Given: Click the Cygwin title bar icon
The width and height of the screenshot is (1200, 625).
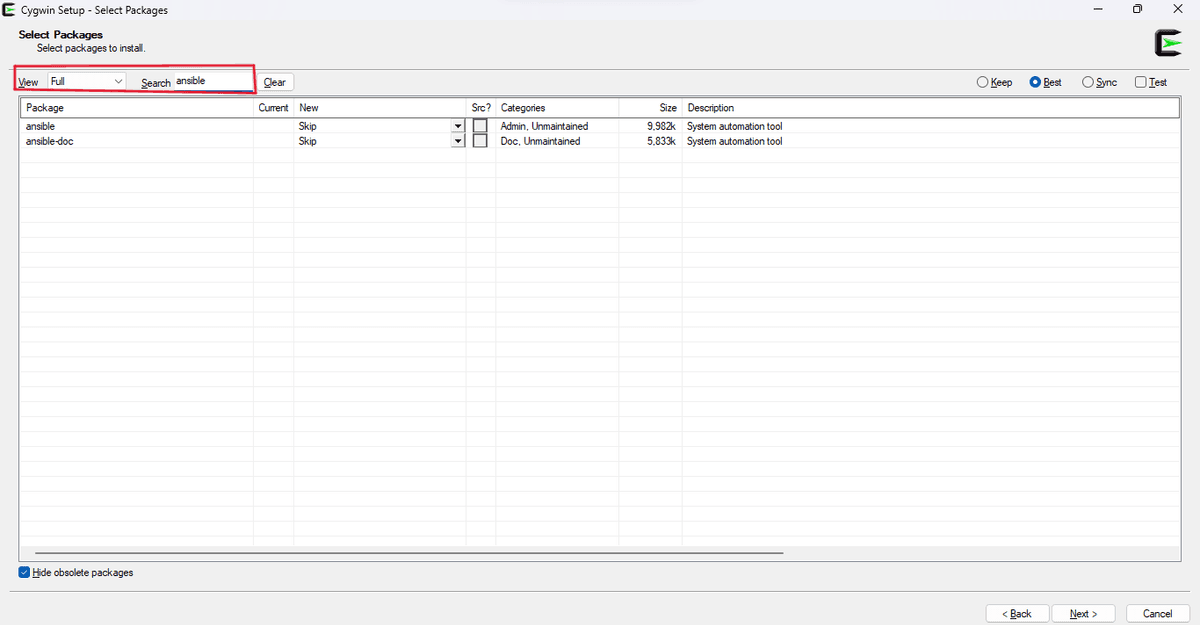Looking at the screenshot, I should pos(9,10).
